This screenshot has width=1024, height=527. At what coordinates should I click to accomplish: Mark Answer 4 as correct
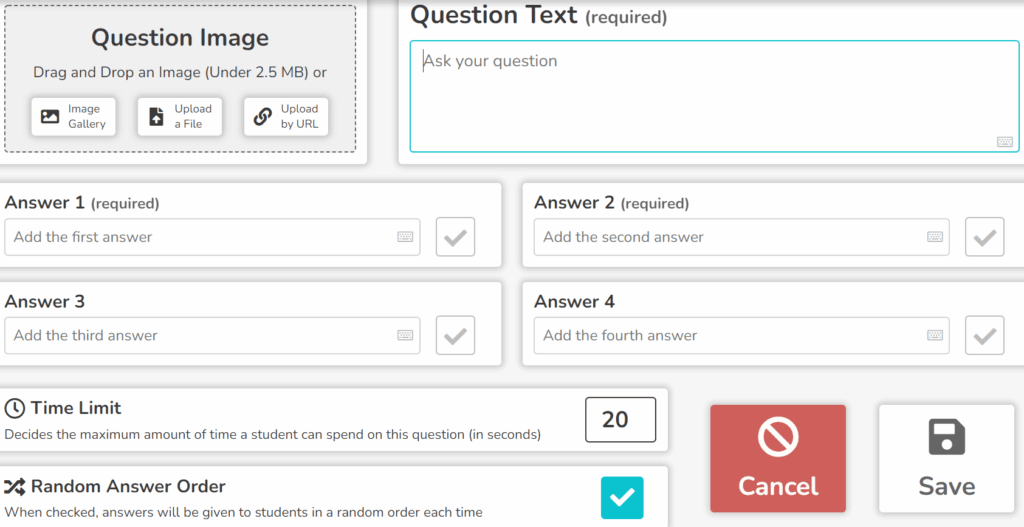coord(985,336)
